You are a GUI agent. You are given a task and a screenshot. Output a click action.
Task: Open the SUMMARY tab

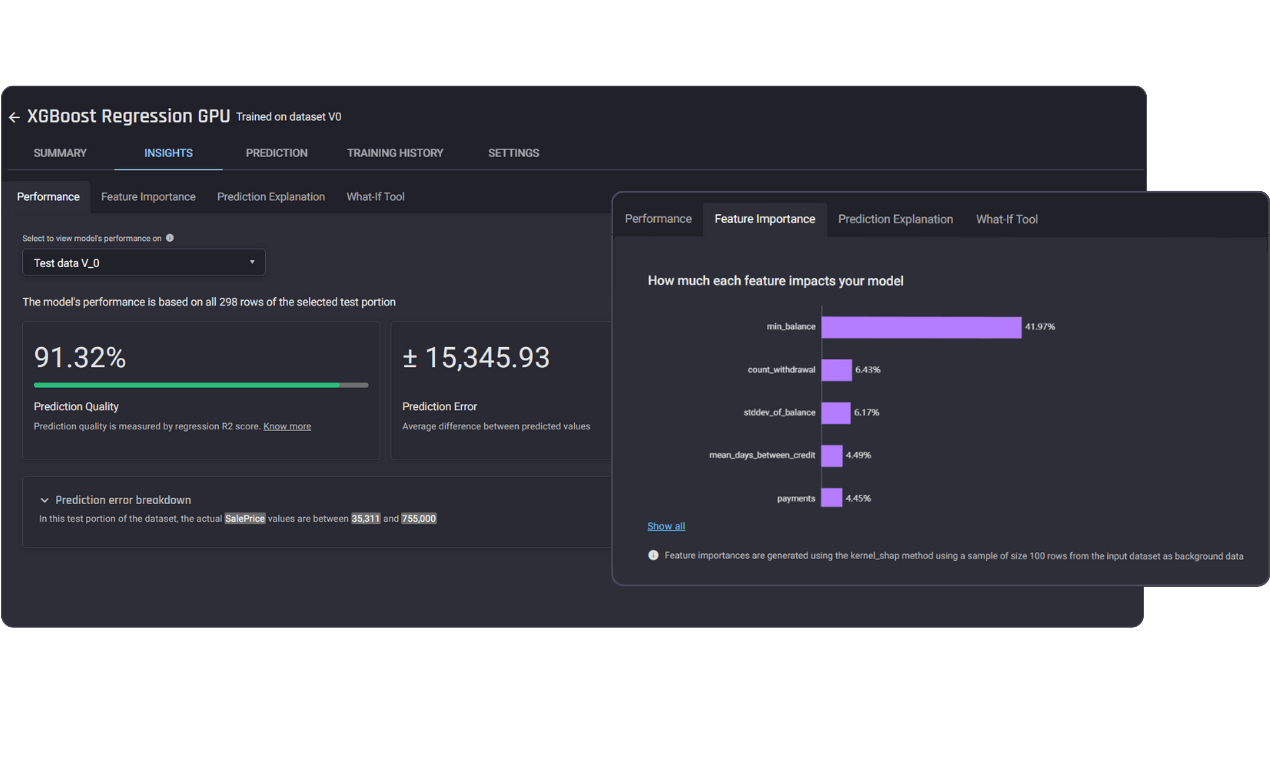click(60, 153)
